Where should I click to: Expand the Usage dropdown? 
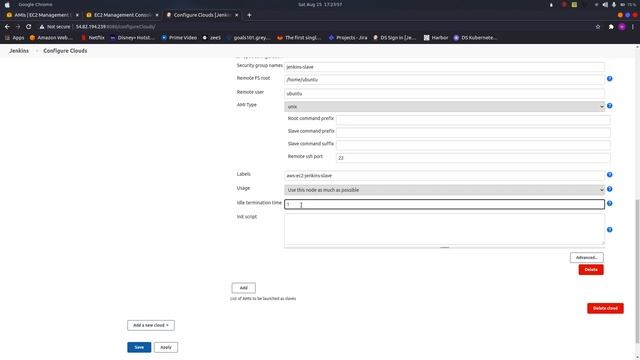click(x=444, y=190)
